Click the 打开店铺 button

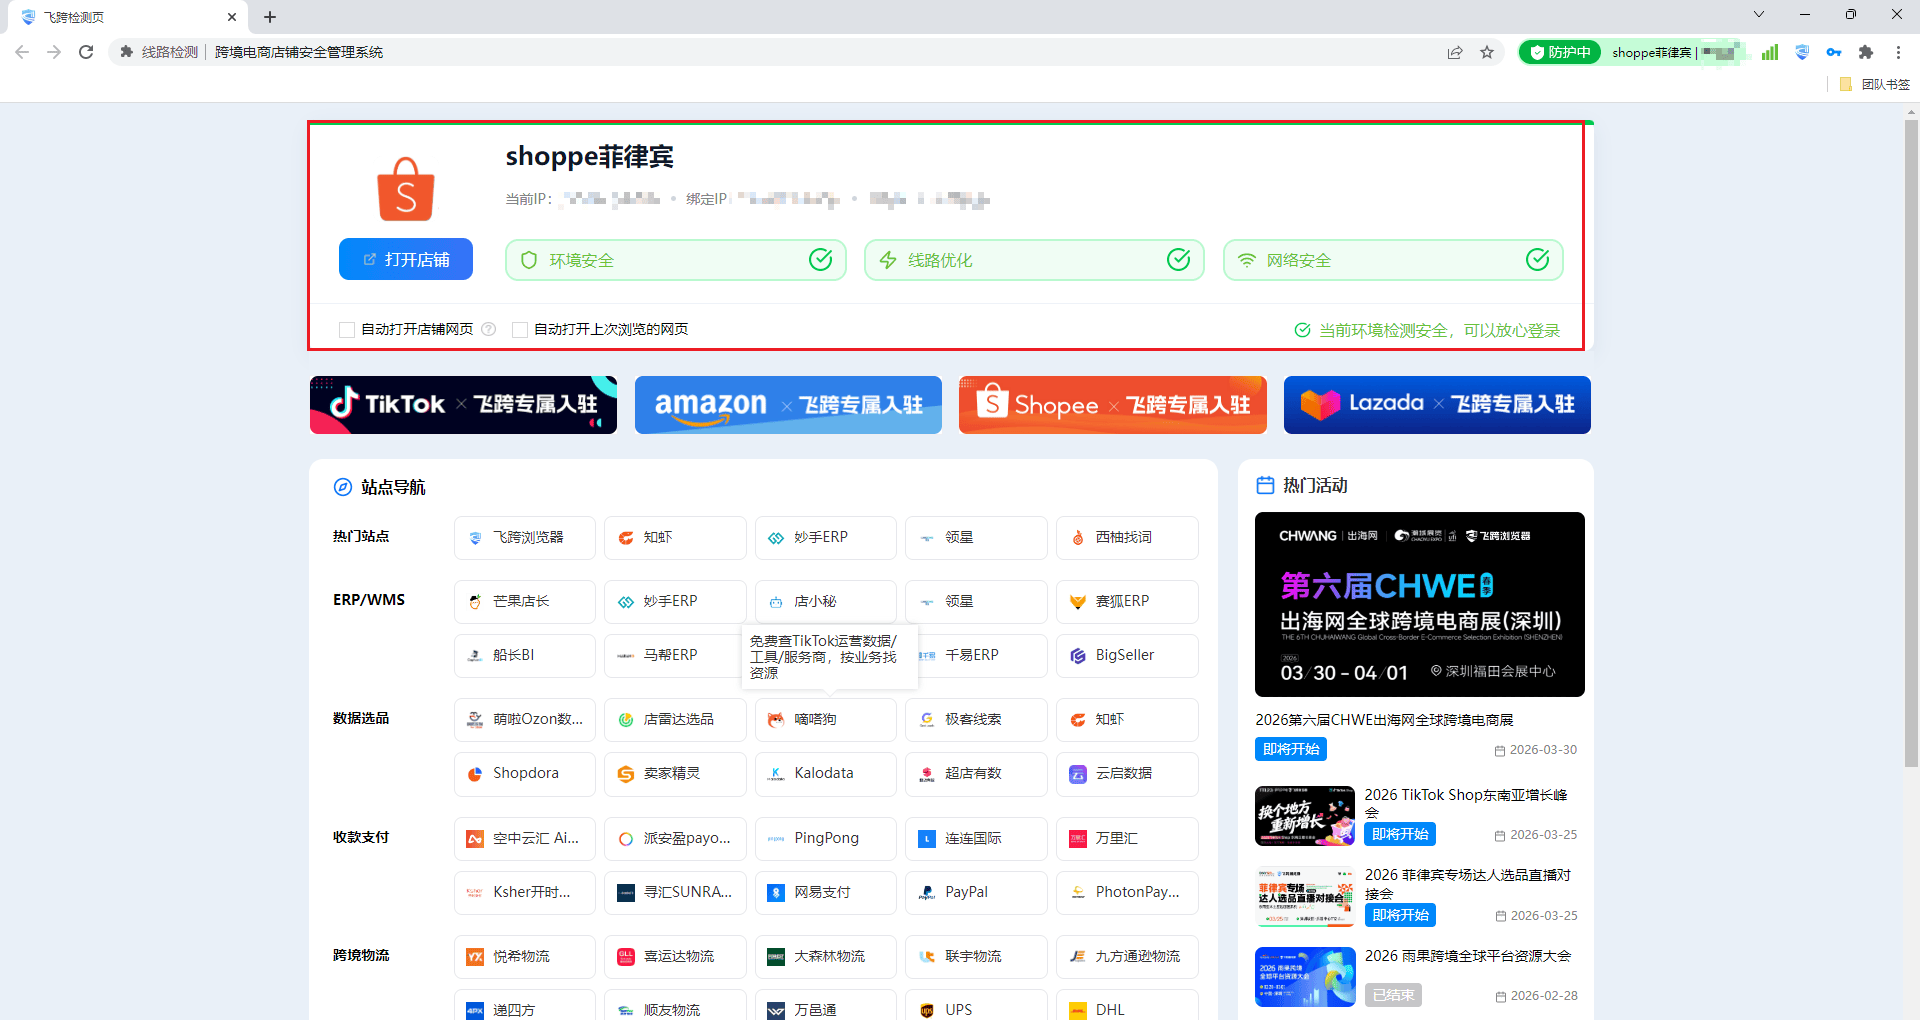[406, 259]
